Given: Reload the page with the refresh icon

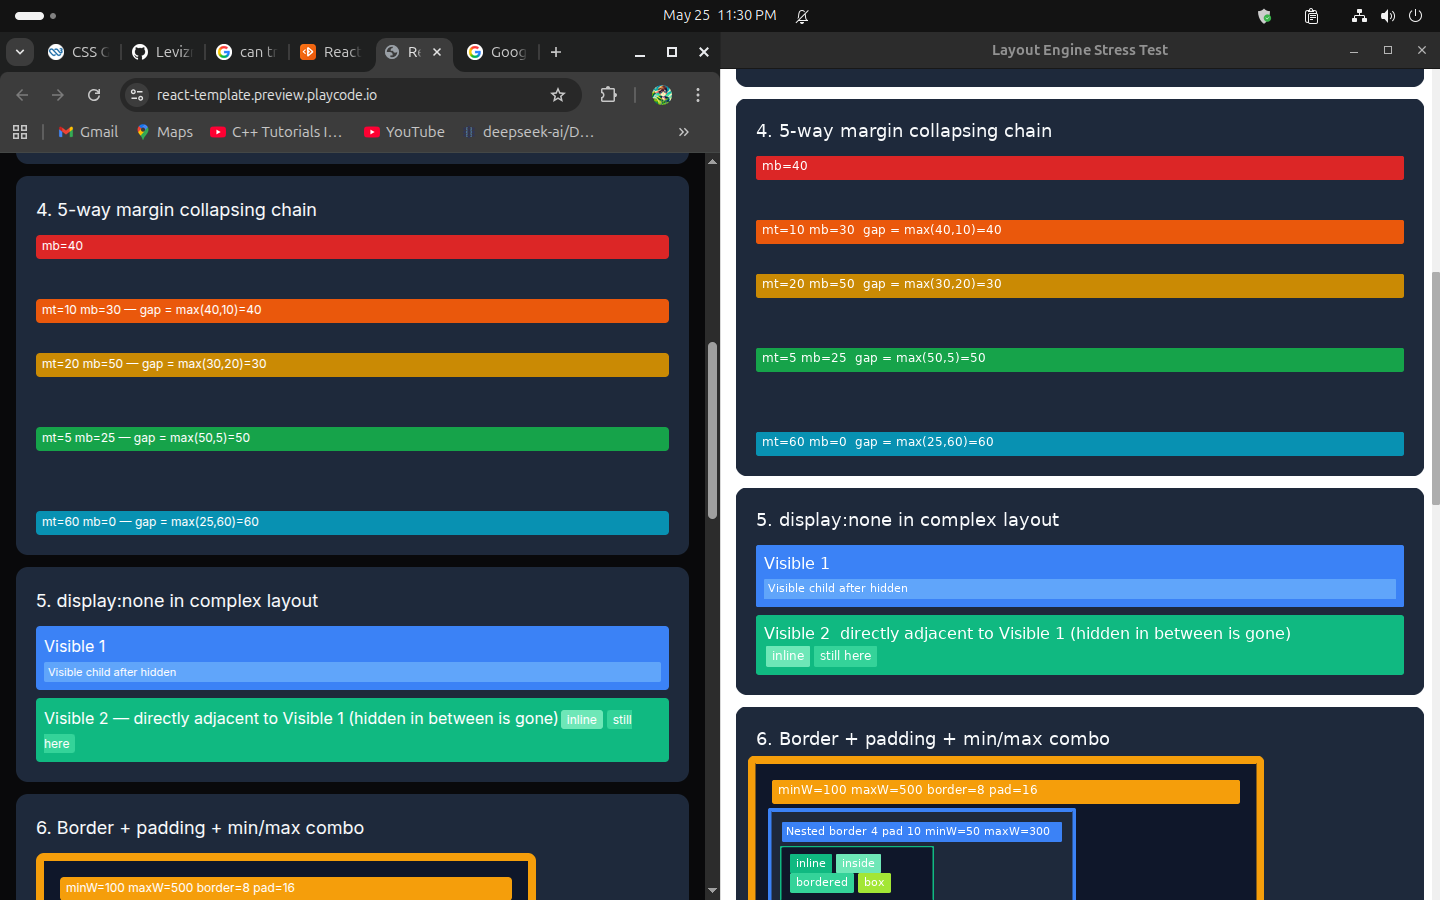Looking at the screenshot, I should point(94,95).
